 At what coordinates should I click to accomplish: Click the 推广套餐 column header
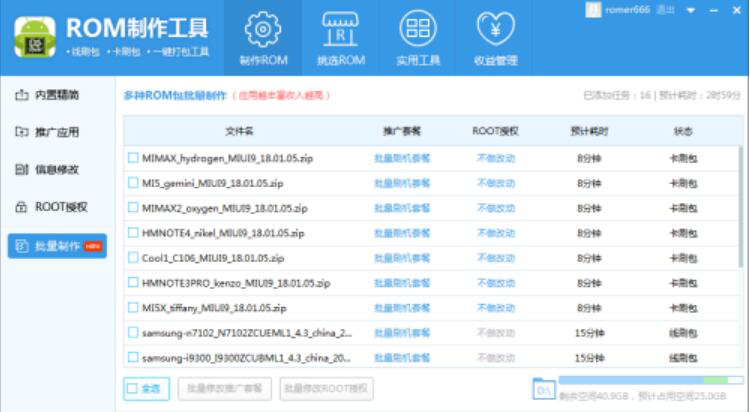click(x=402, y=131)
